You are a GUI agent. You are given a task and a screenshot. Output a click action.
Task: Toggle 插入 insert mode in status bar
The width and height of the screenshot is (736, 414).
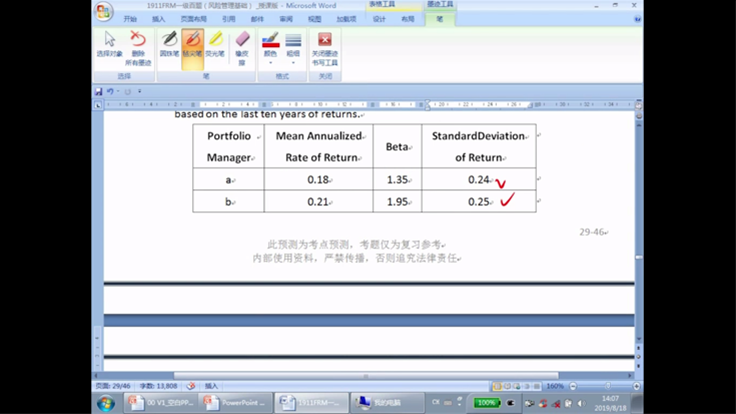212,385
